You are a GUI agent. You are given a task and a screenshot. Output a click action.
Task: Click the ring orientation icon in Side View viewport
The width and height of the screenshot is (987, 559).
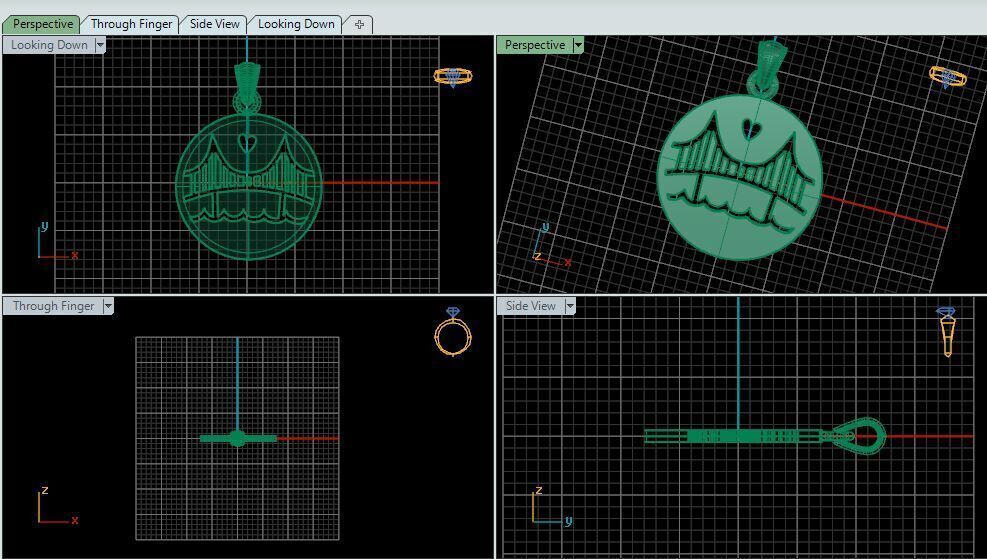pyautogui.click(x=946, y=331)
